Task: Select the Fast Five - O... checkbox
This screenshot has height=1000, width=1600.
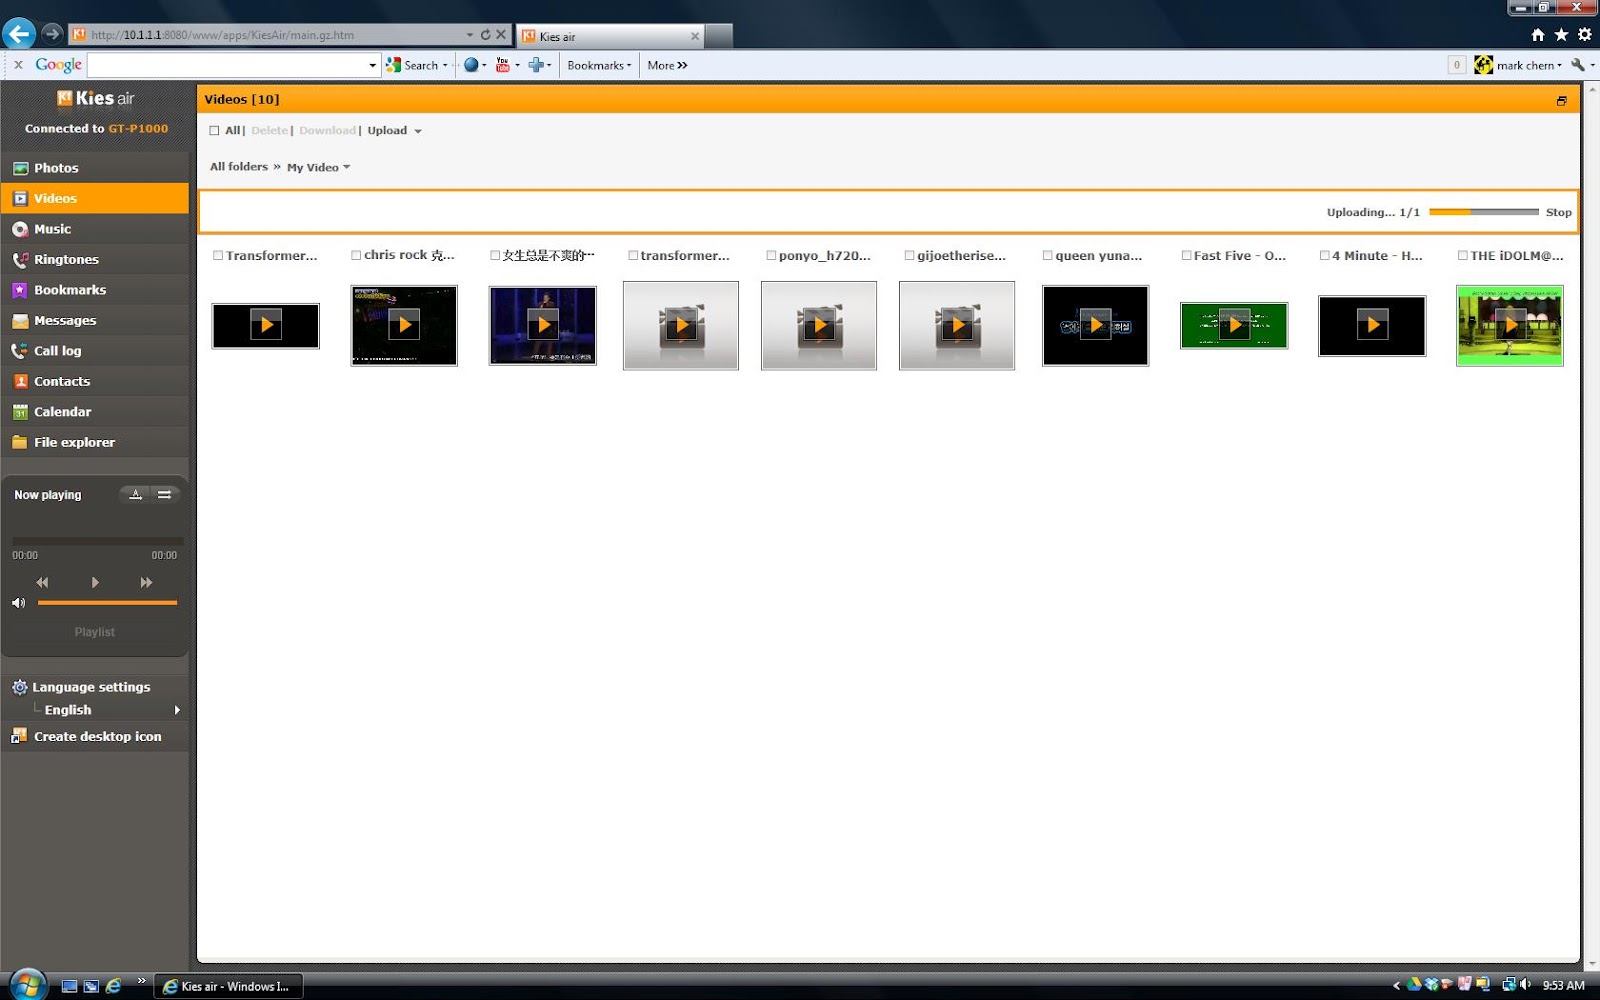Action: [1186, 256]
